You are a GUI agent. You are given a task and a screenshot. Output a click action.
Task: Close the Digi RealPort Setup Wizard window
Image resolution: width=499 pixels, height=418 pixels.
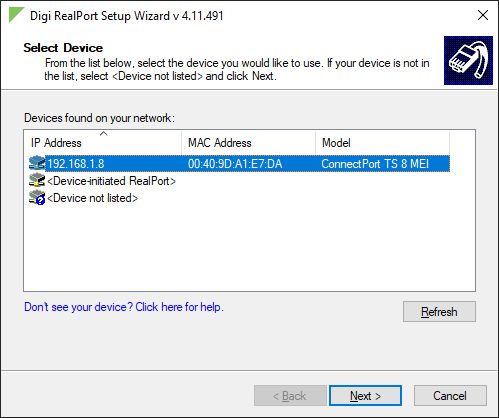tap(483, 15)
